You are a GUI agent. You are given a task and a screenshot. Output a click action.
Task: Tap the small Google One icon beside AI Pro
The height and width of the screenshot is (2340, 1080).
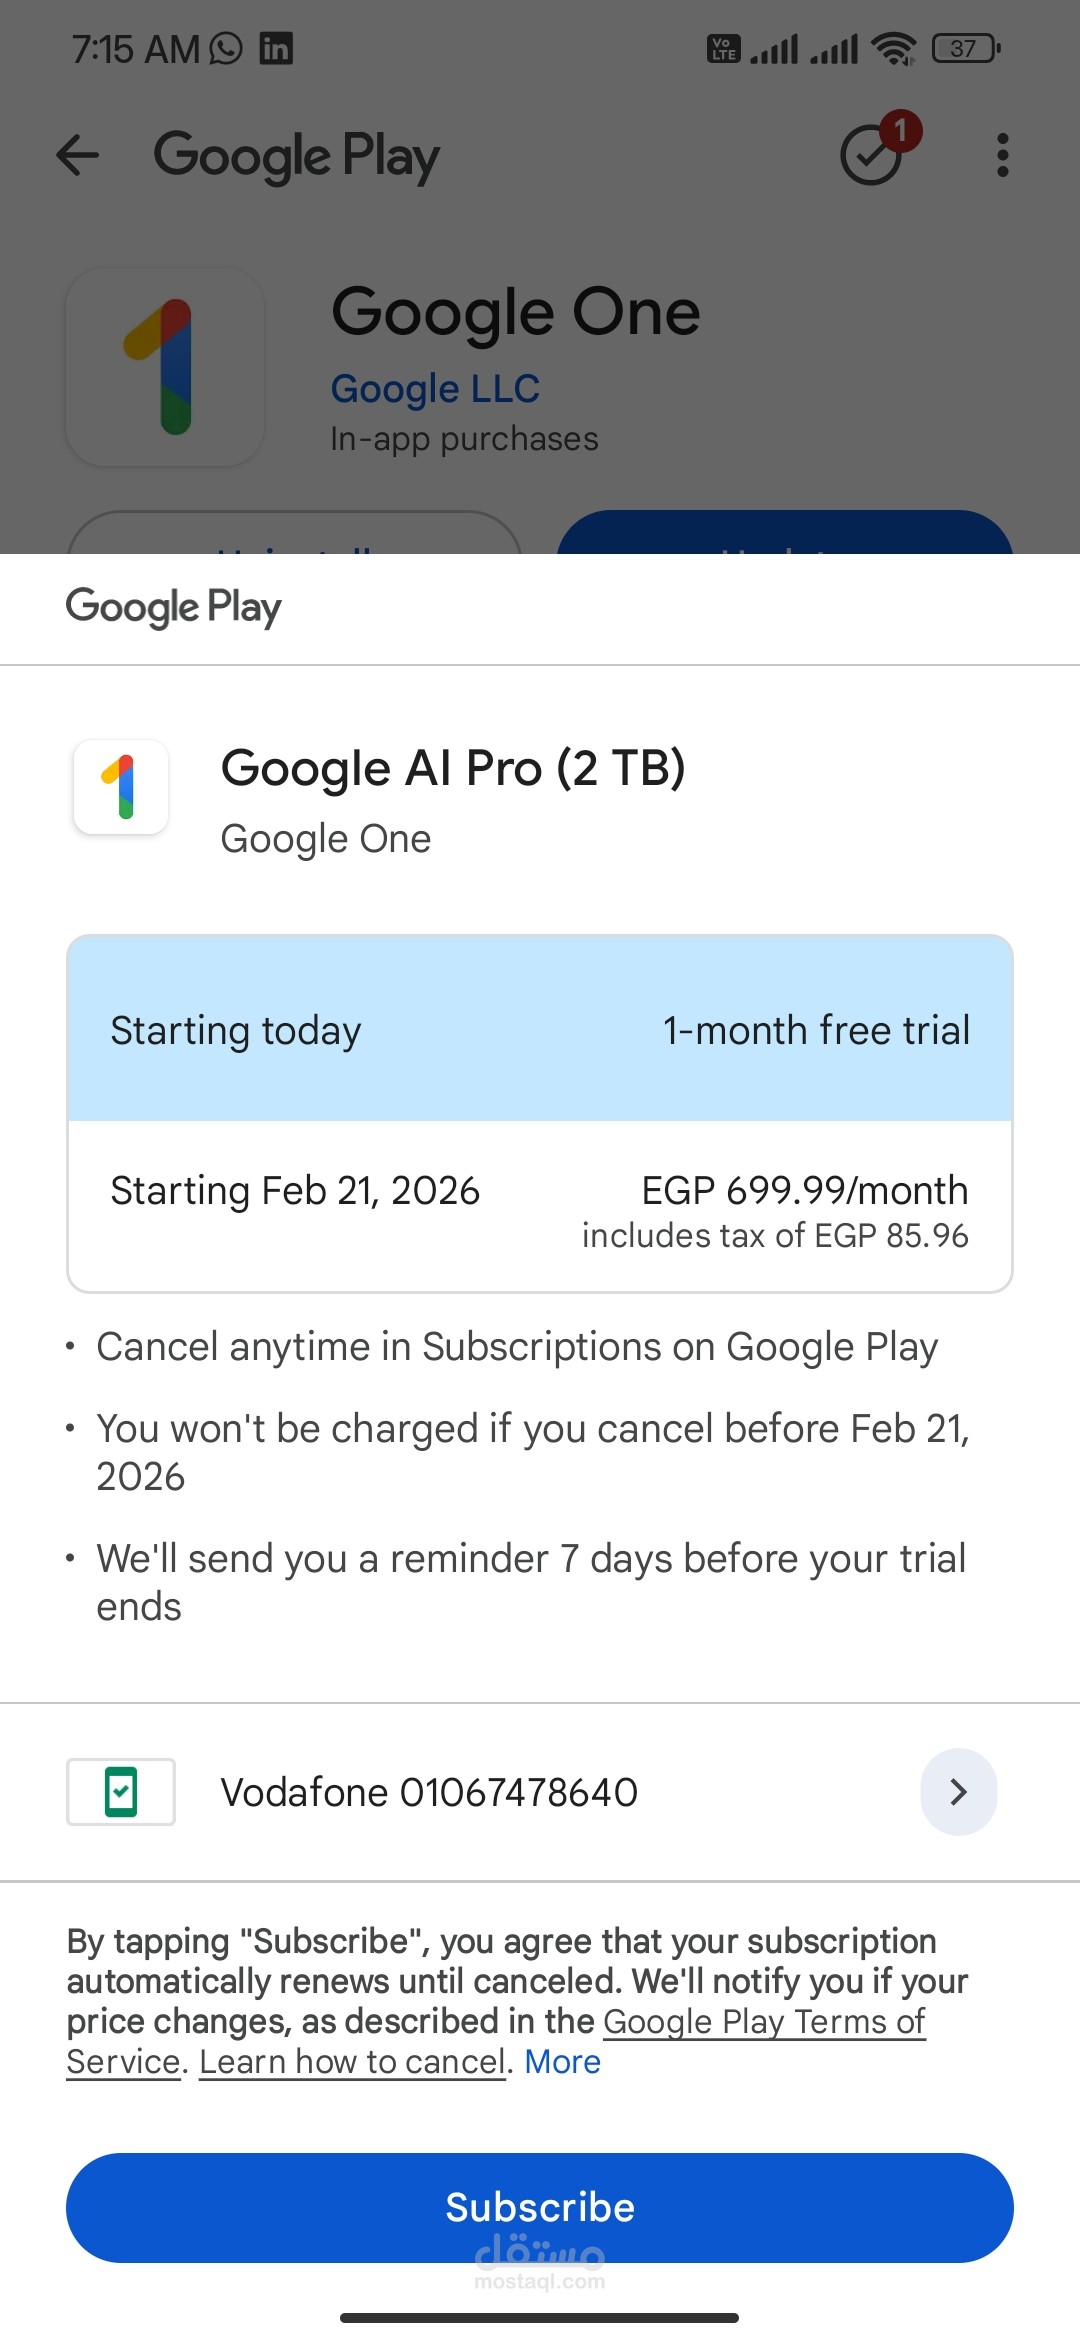[x=121, y=787]
